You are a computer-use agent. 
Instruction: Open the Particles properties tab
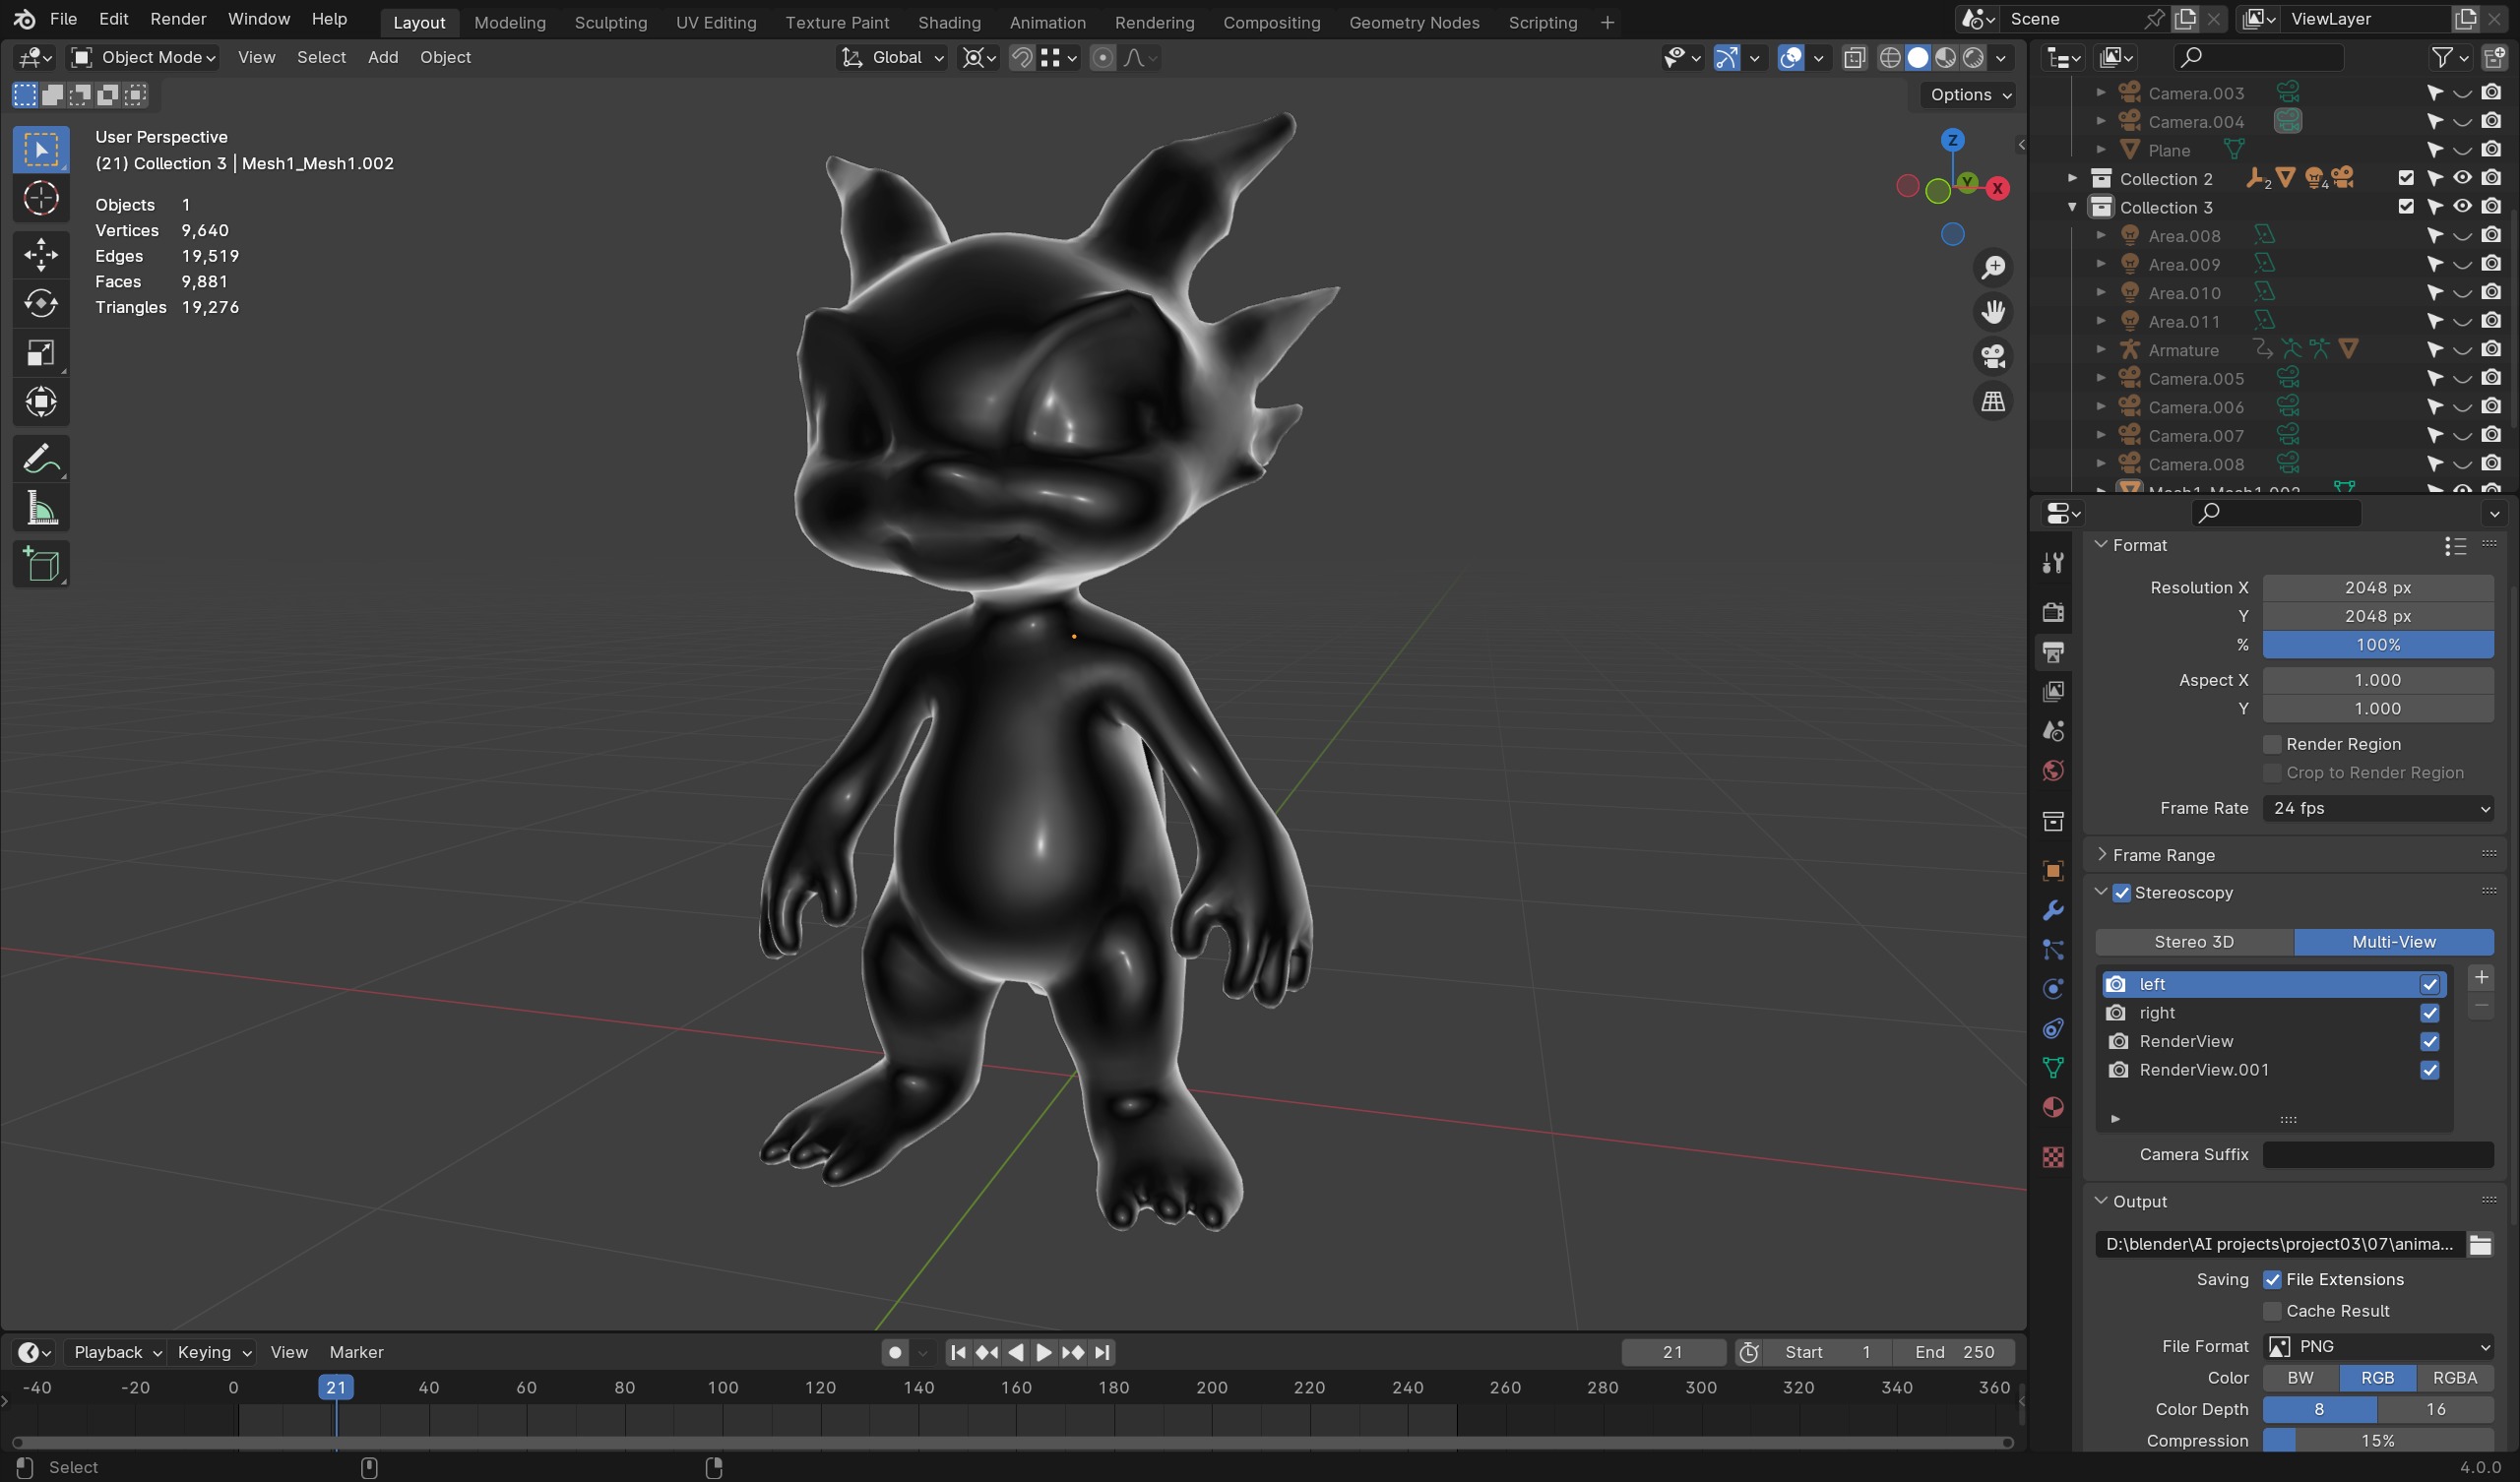click(2053, 949)
